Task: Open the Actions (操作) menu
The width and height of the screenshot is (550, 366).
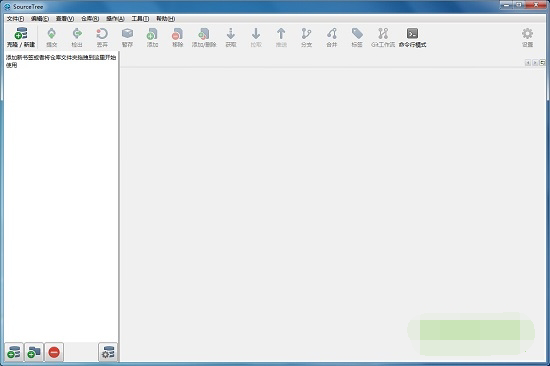Action: tap(115, 19)
